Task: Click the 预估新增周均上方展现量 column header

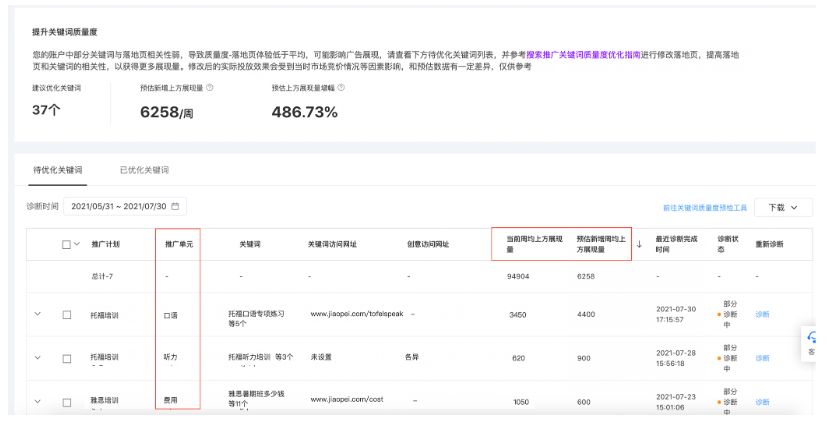Action: (601, 244)
